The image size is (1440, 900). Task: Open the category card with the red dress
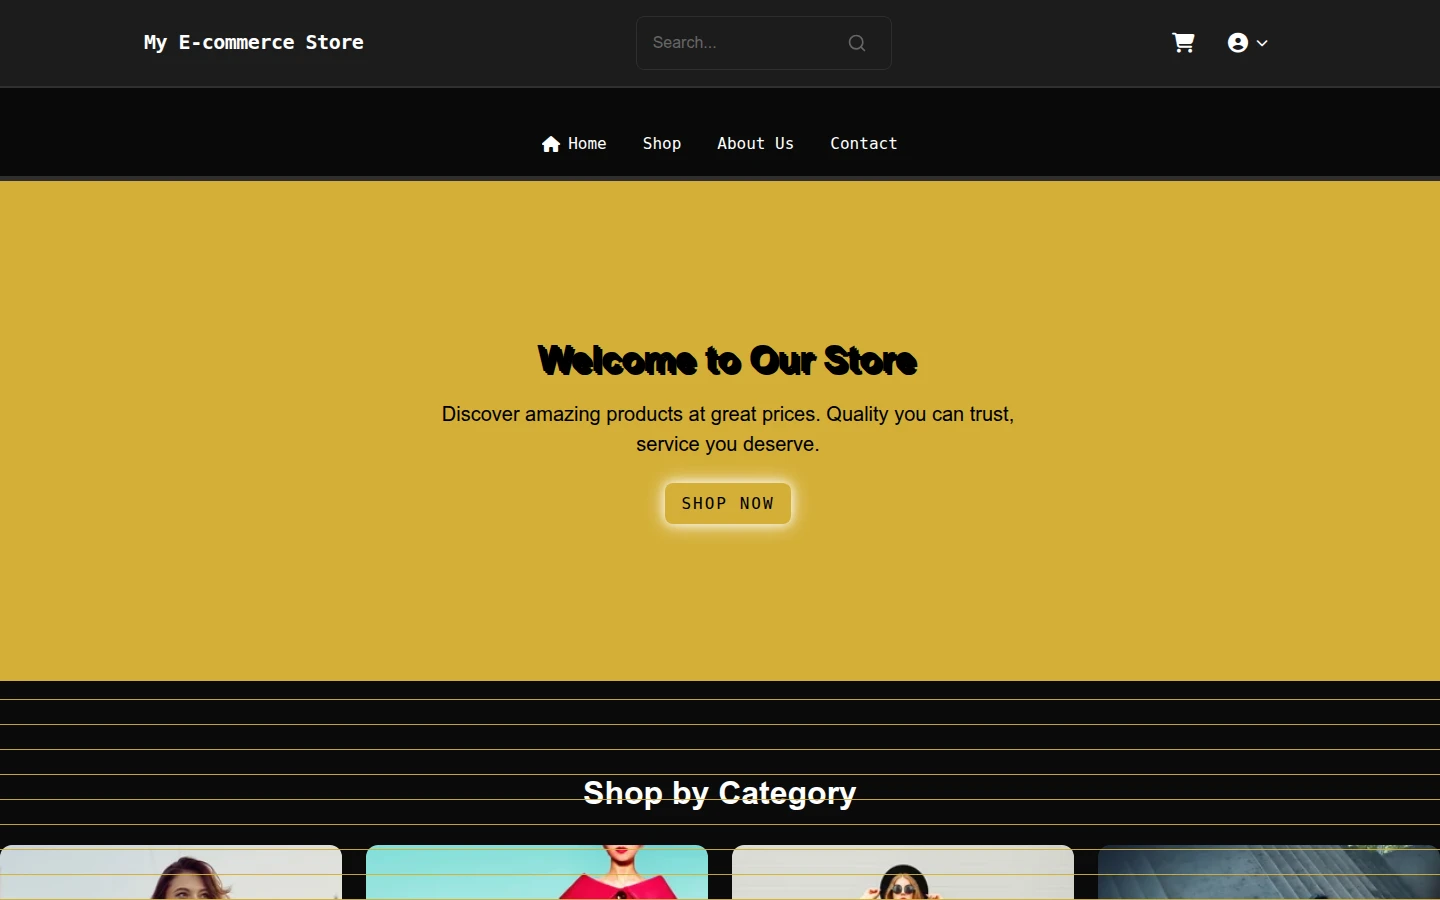pyautogui.click(x=537, y=872)
